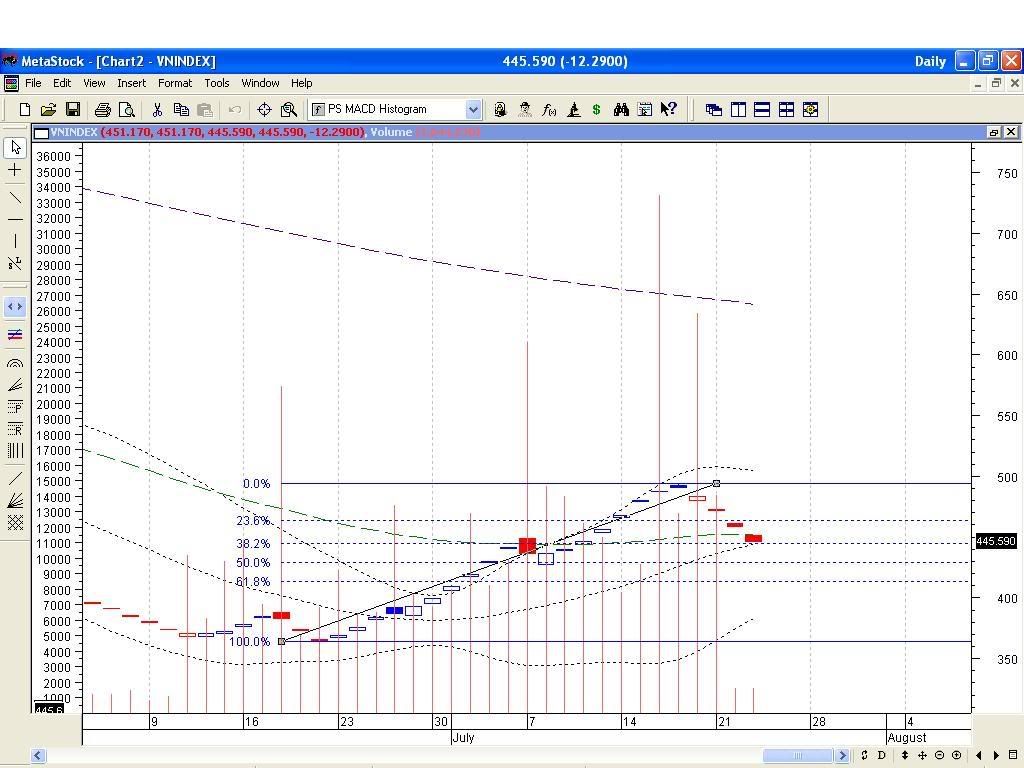Viewport: 1024px width, 768px height.
Task: Click the print icon in toolbar
Action: pos(102,109)
